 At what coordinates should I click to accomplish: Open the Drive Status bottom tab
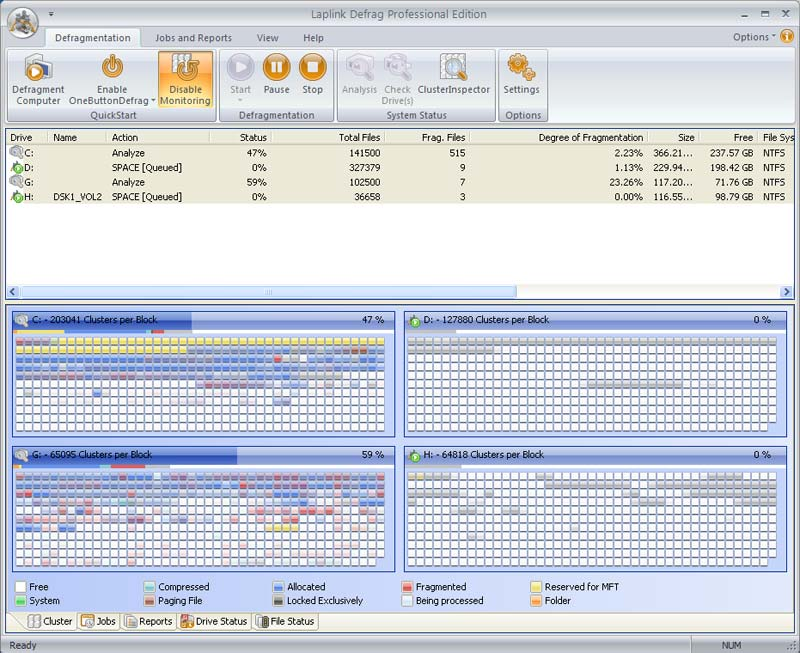214,621
